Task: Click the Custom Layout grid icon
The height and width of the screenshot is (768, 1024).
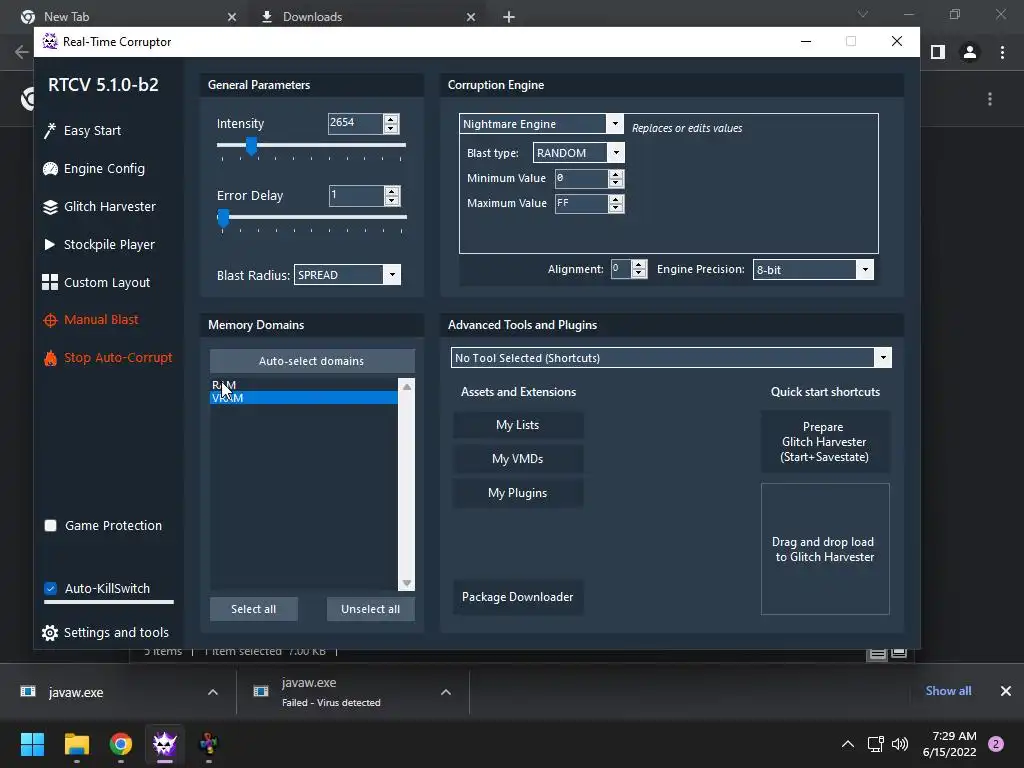Action: click(x=50, y=282)
